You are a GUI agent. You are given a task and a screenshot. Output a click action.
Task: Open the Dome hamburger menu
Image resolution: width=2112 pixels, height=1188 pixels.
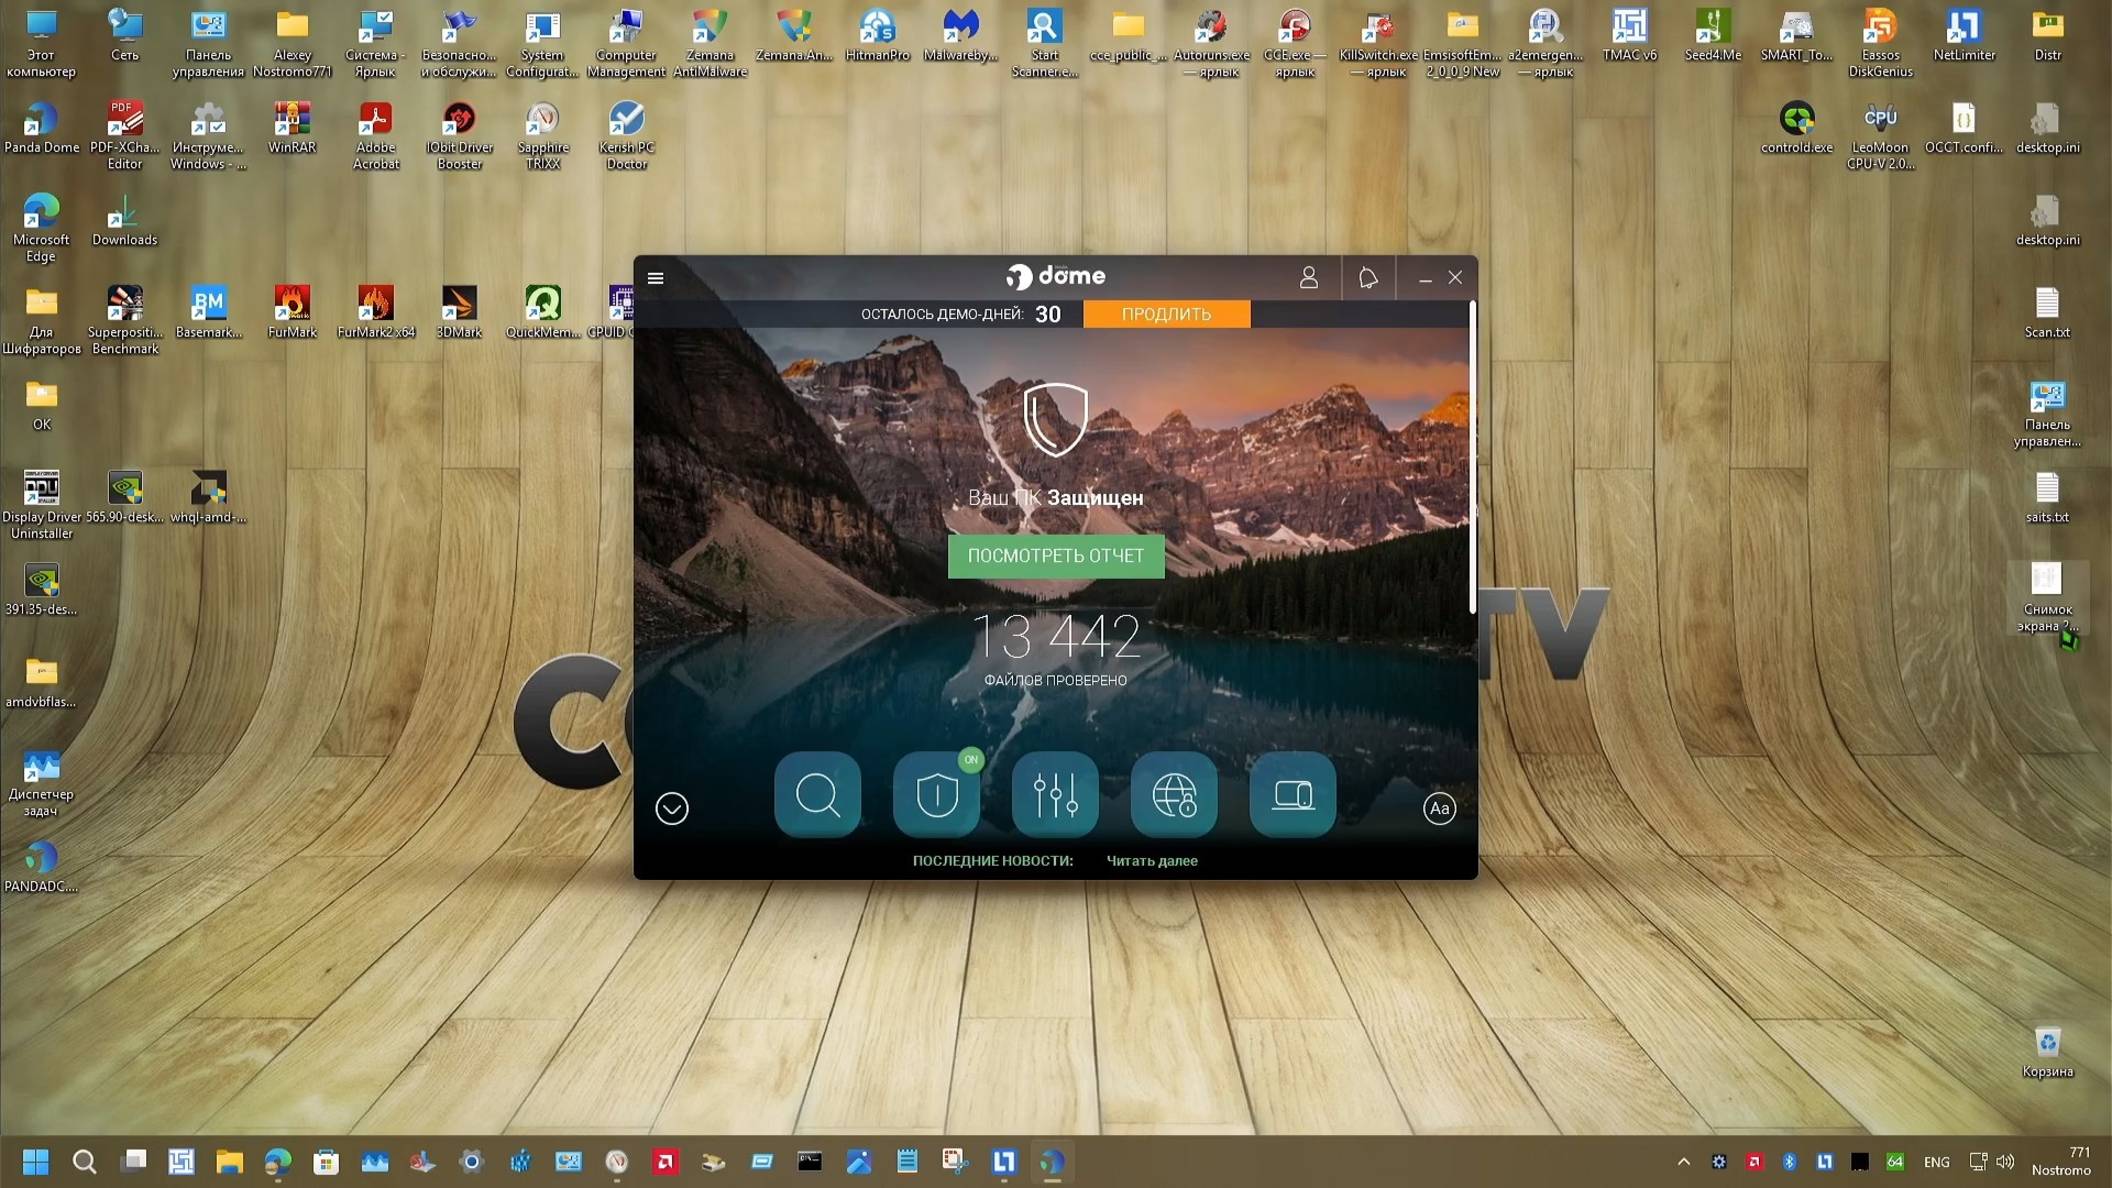[x=656, y=278]
